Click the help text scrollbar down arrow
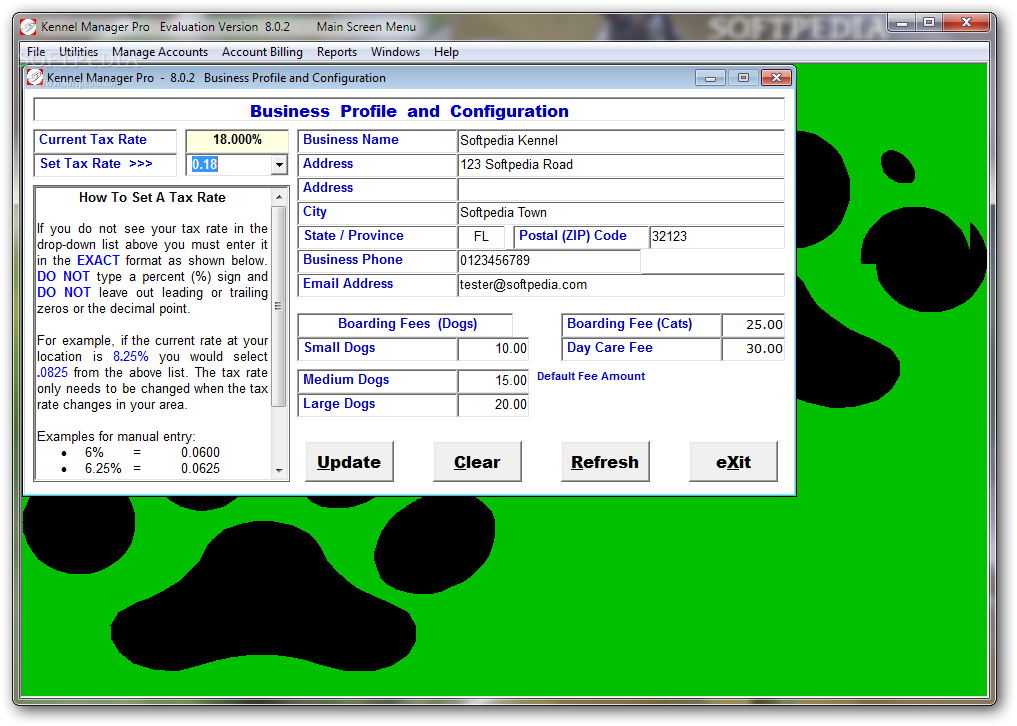Image resolution: width=1017 pixels, height=726 pixels. pyautogui.click(x=279, y=471)
